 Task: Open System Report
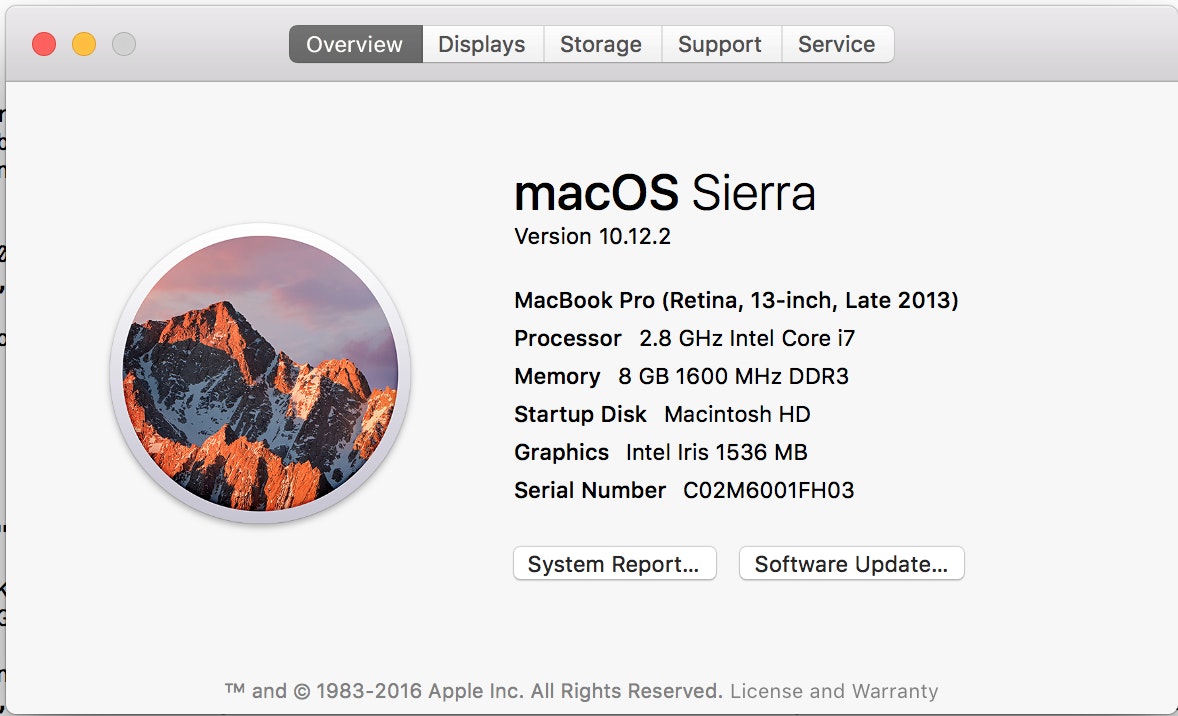(x=613, y=564)
